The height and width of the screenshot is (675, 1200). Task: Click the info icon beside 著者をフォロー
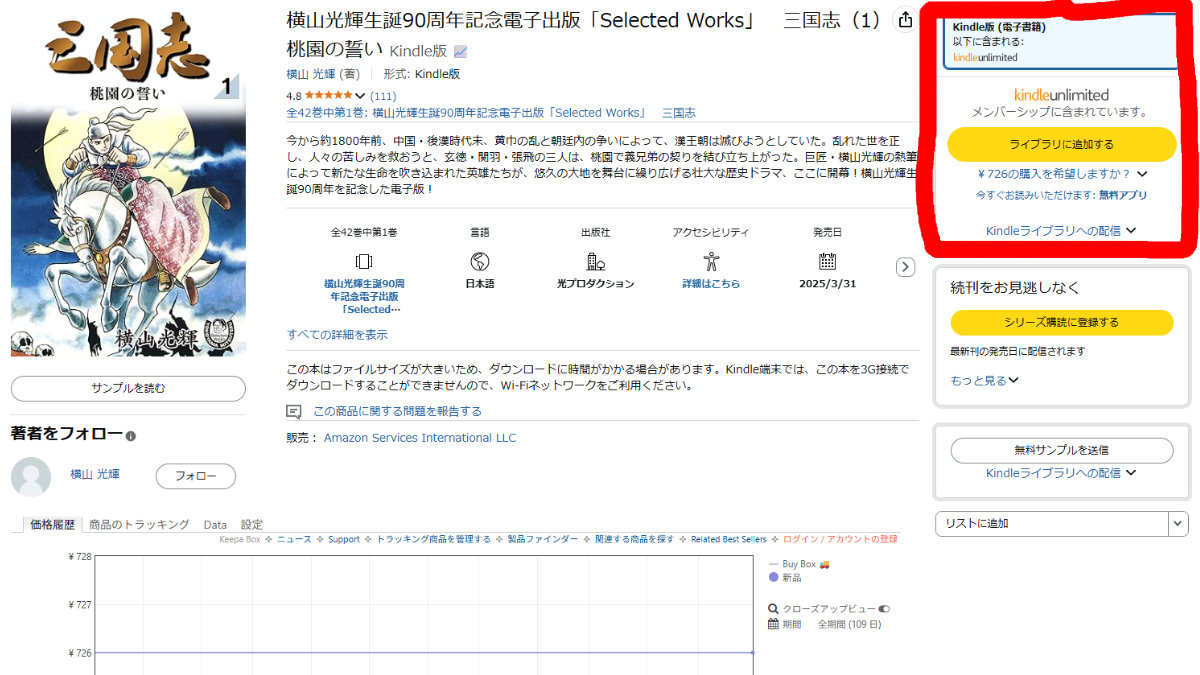pyautogui.click(x=131, y=436)
